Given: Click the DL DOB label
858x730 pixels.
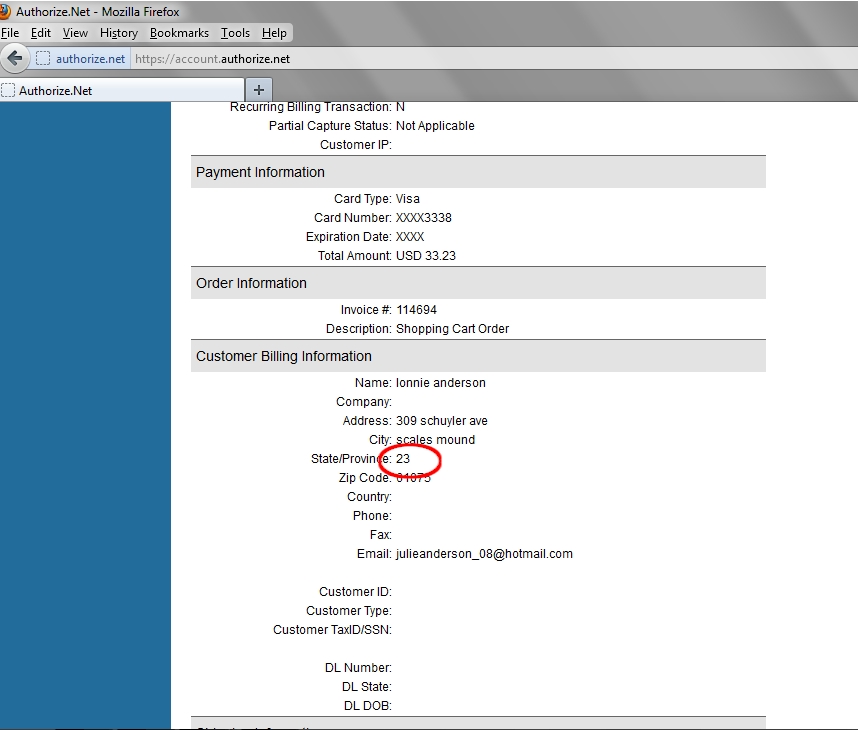Looking at the screenshot, I should 368,706.
